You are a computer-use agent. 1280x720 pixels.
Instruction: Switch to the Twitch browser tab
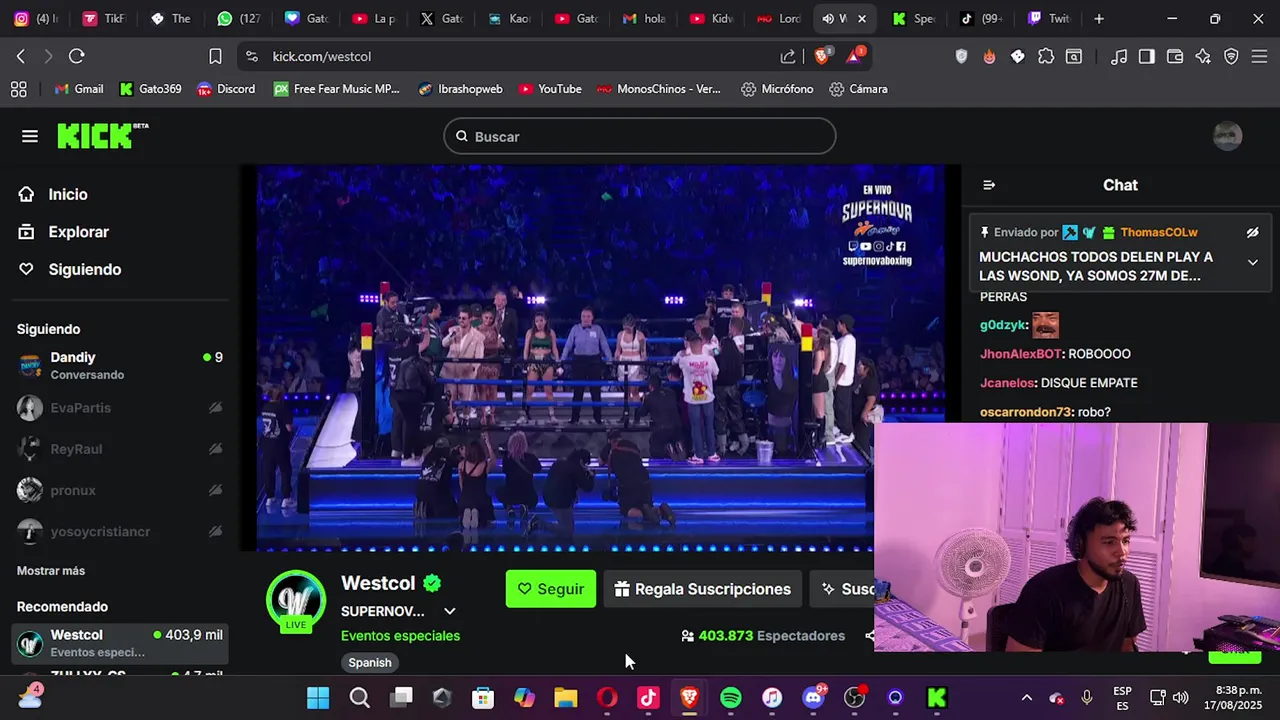(1049, 19)
